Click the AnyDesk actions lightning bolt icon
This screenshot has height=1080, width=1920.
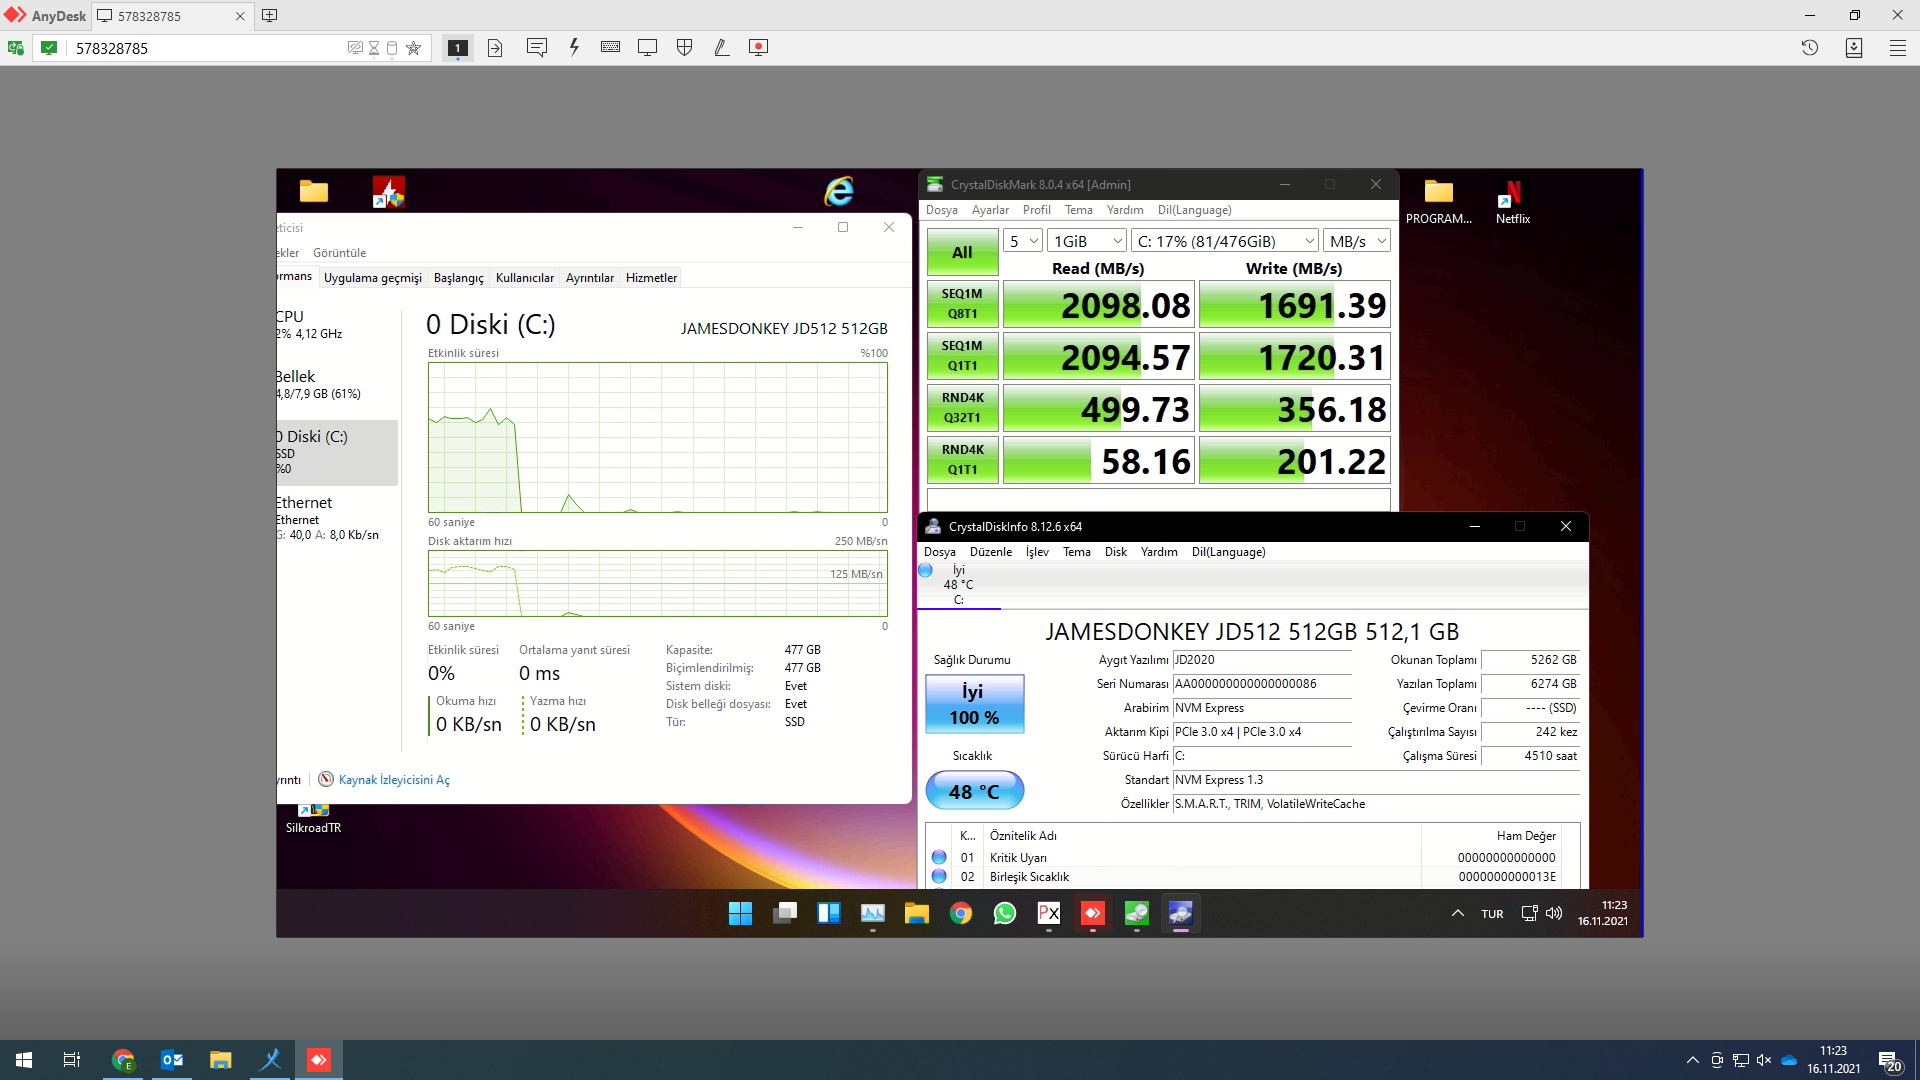[574, 47]
